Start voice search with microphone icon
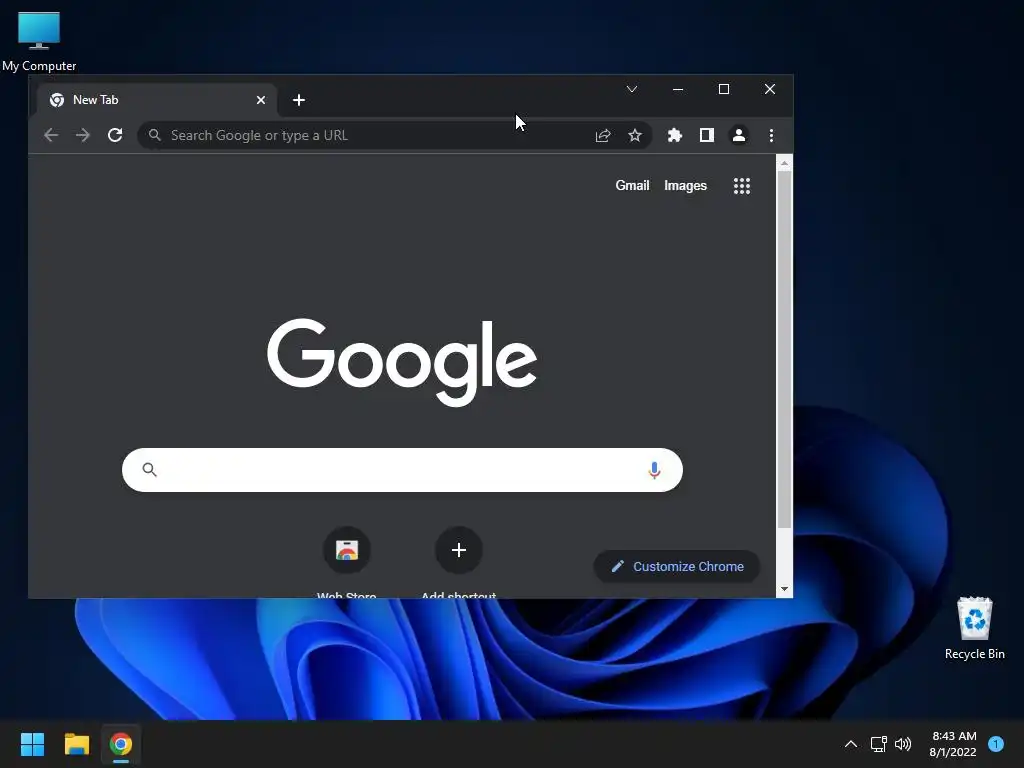Screen dimensions: 1024x768 pyautogui.click(x=654, y=470)
